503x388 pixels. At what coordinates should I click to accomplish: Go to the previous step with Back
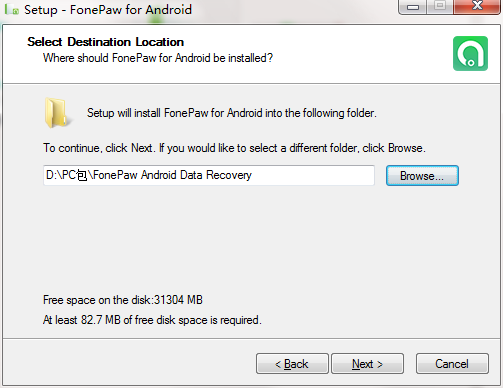pyautogui.click(x=292, y=364)
